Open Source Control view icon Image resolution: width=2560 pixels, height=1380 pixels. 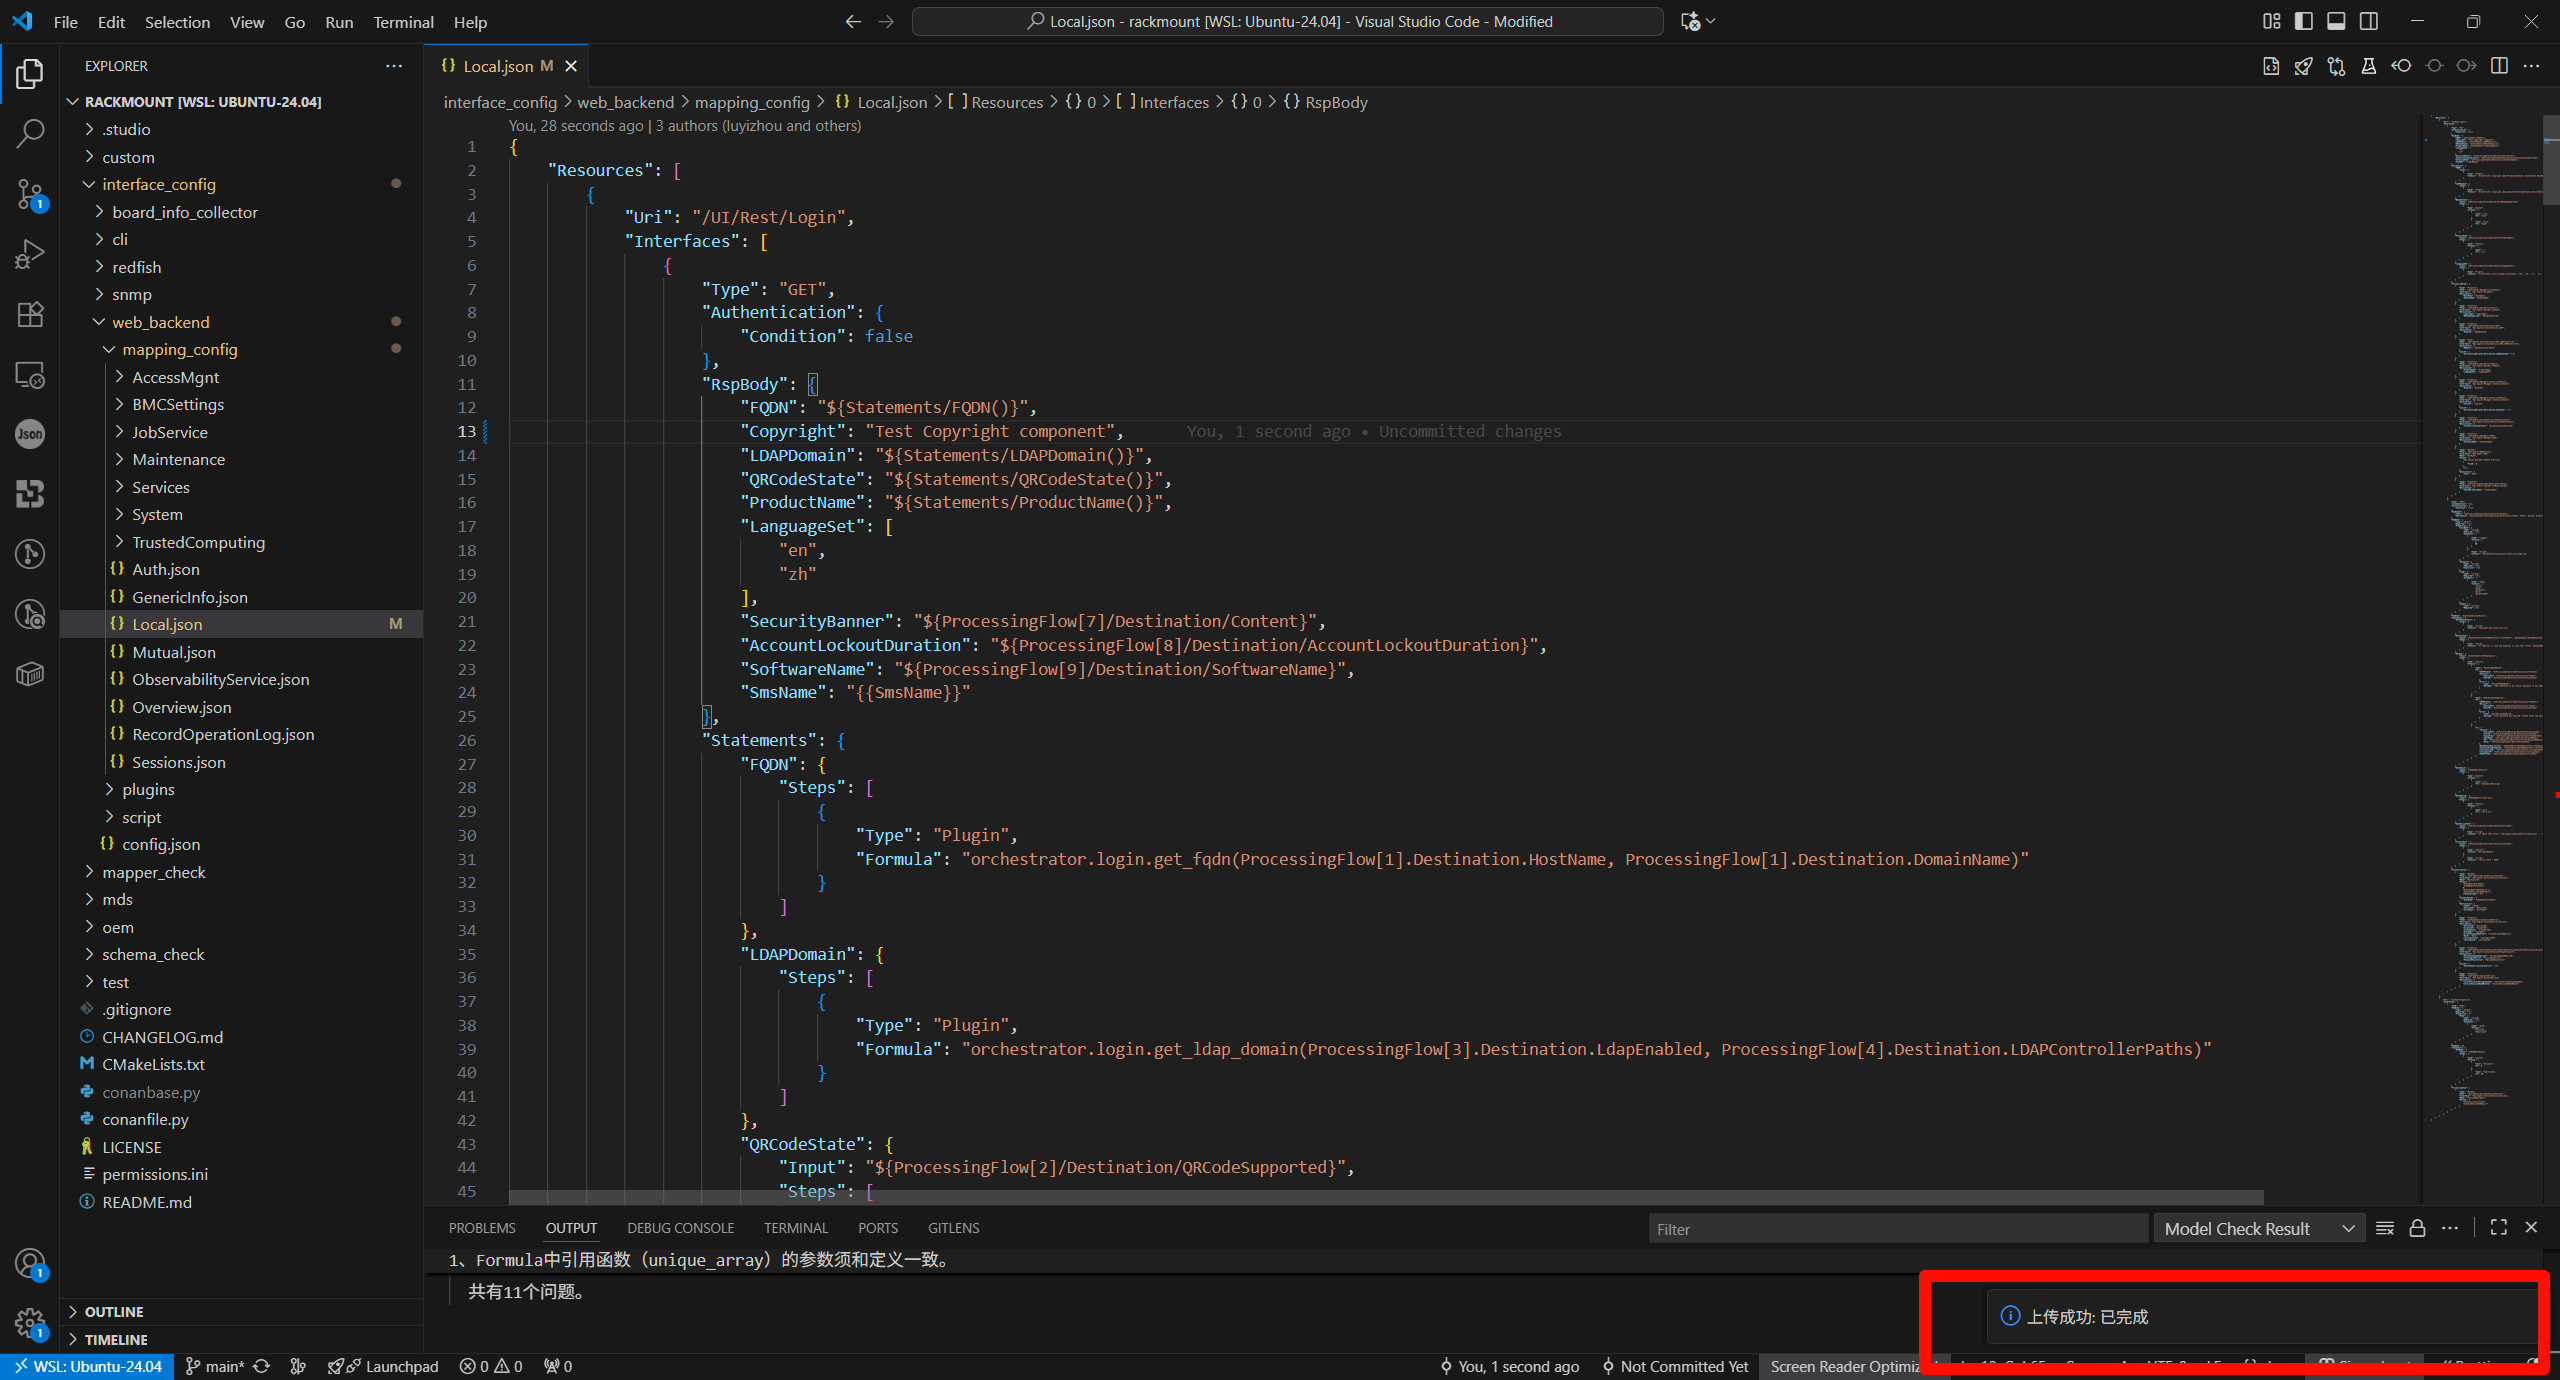click(x=30, y=194)
